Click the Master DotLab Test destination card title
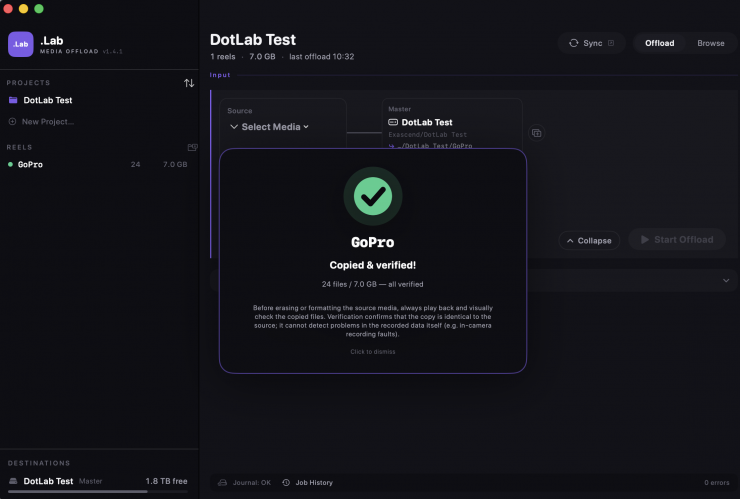Image resolution: width=740 pixels, height=499 pixels. pos(427,122)
